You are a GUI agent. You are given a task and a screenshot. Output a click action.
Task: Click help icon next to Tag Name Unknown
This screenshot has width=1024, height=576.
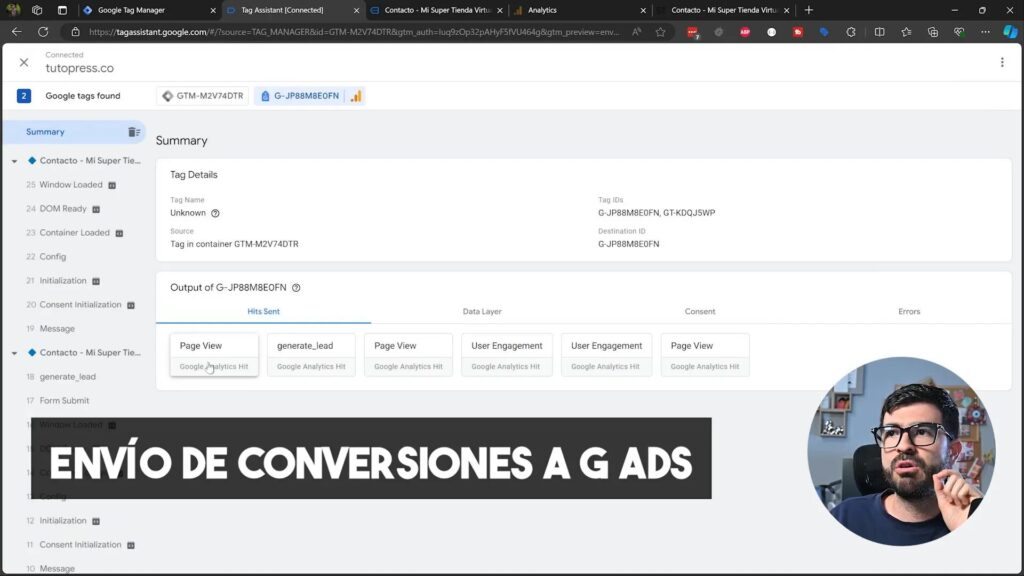(x=215, y=214)
